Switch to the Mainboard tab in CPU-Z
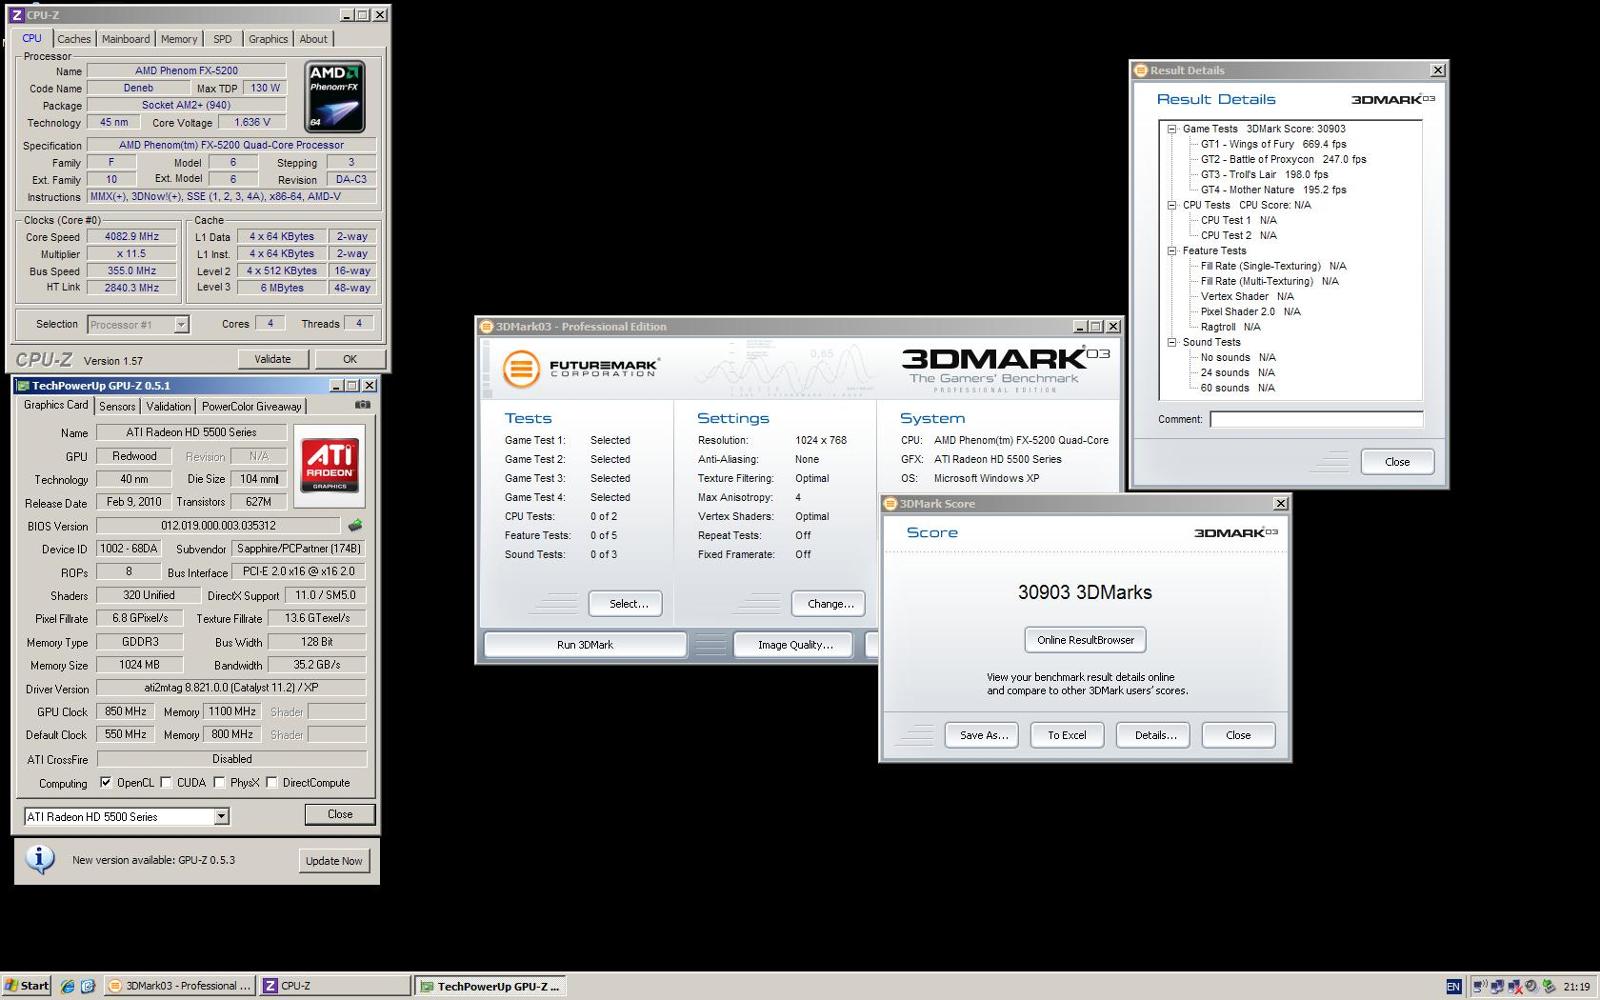The height and width of the screenshot is (1000, 1600). coord(126,39)
